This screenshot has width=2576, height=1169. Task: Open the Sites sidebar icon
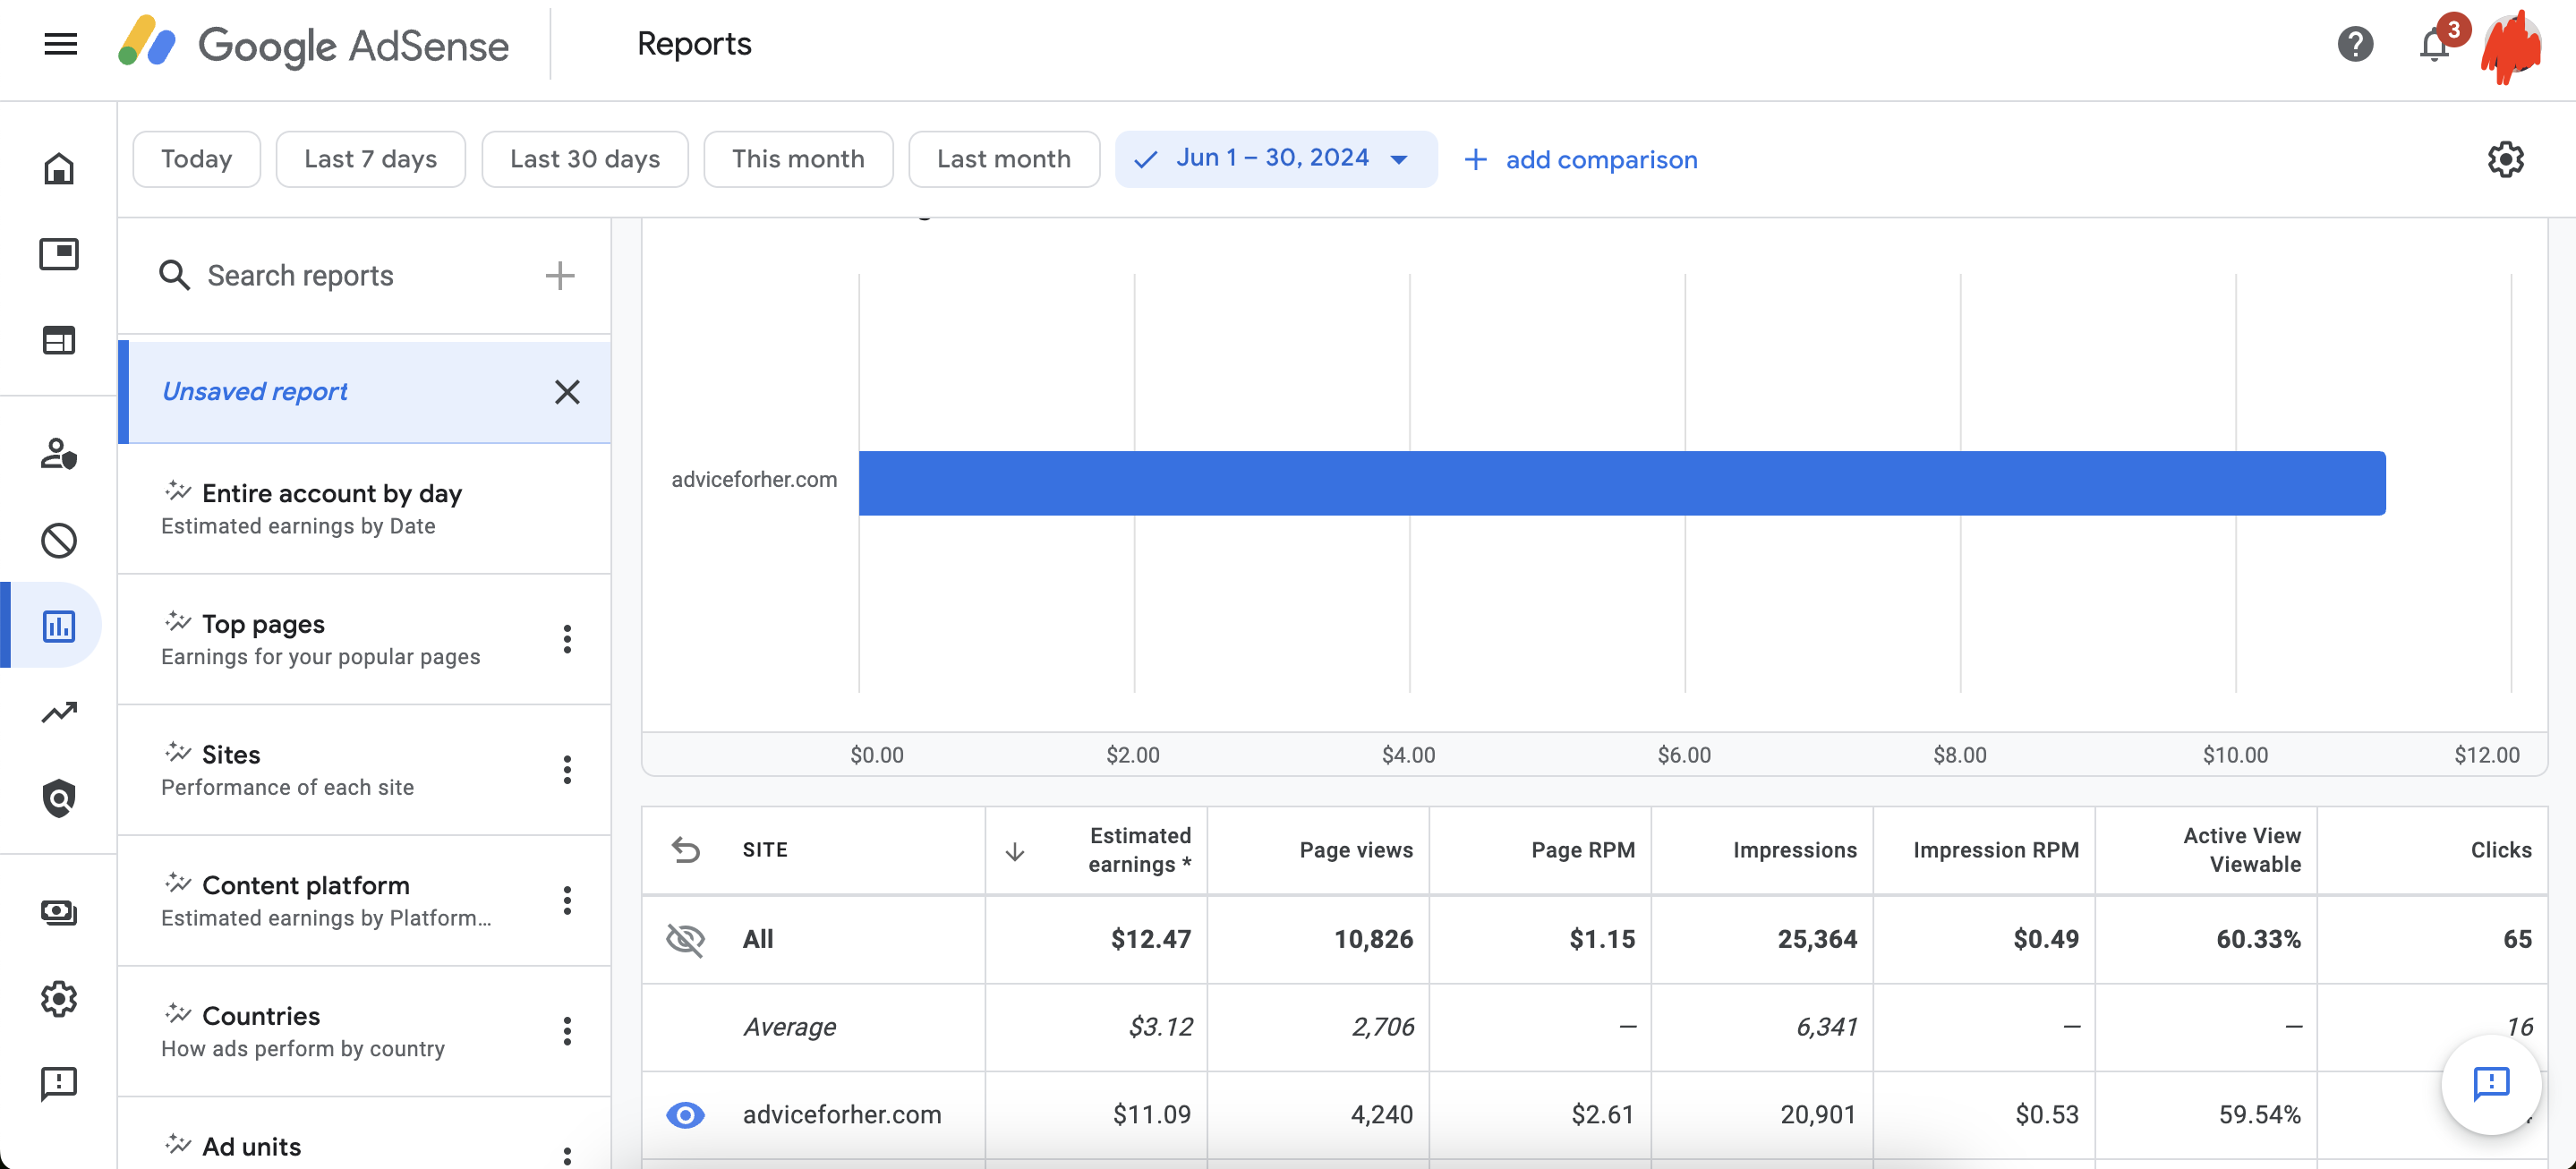[x=59, y=340]
